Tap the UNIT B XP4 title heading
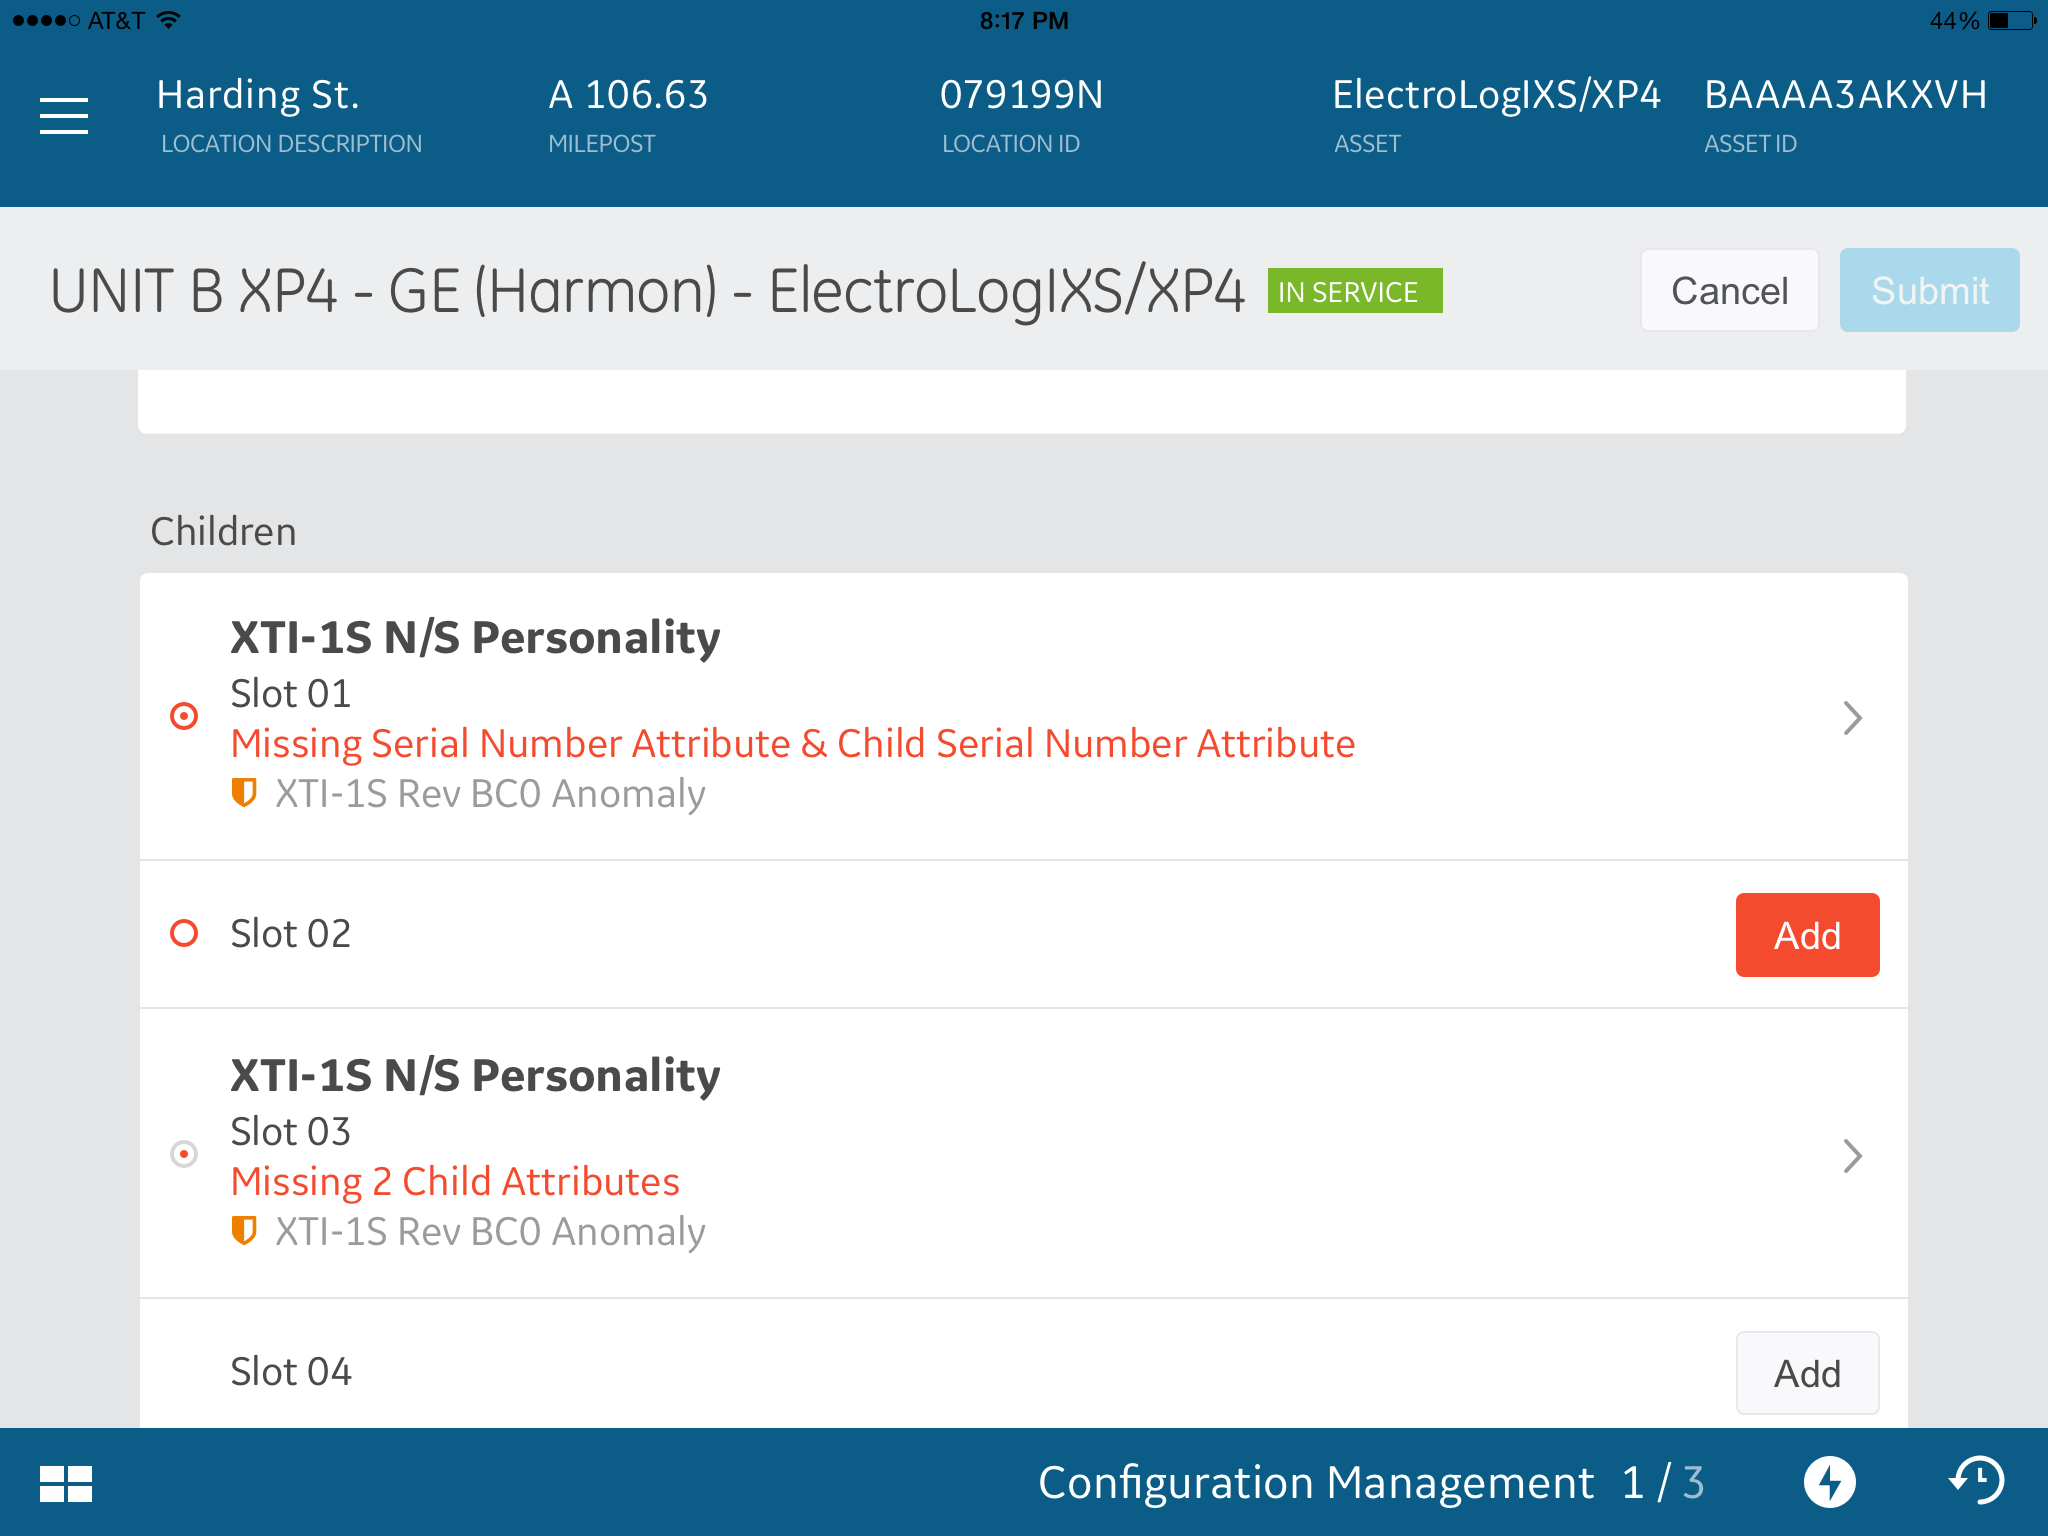Viewport: 2048px width, 1536px height. (x=647, y=291)
